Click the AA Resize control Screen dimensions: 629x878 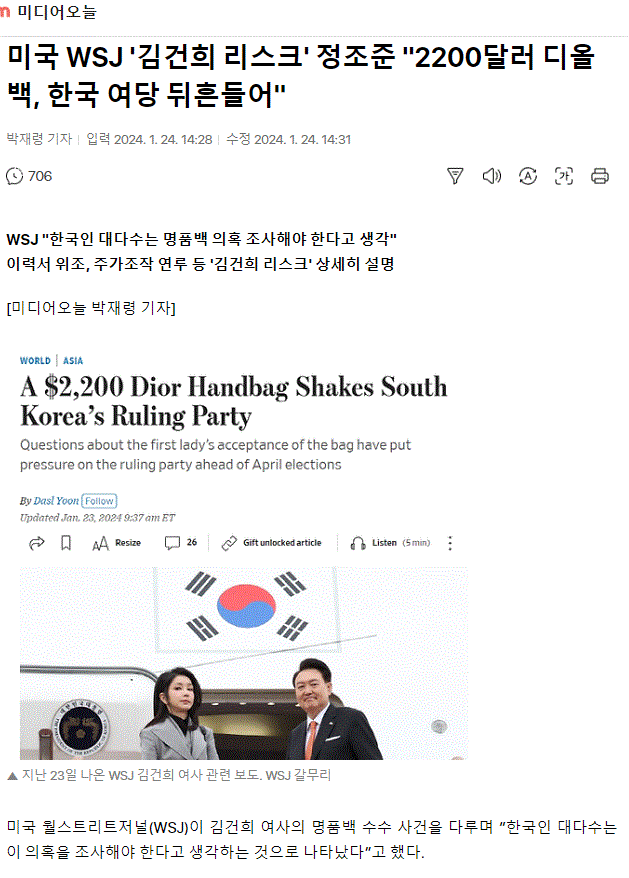(117, 543)
